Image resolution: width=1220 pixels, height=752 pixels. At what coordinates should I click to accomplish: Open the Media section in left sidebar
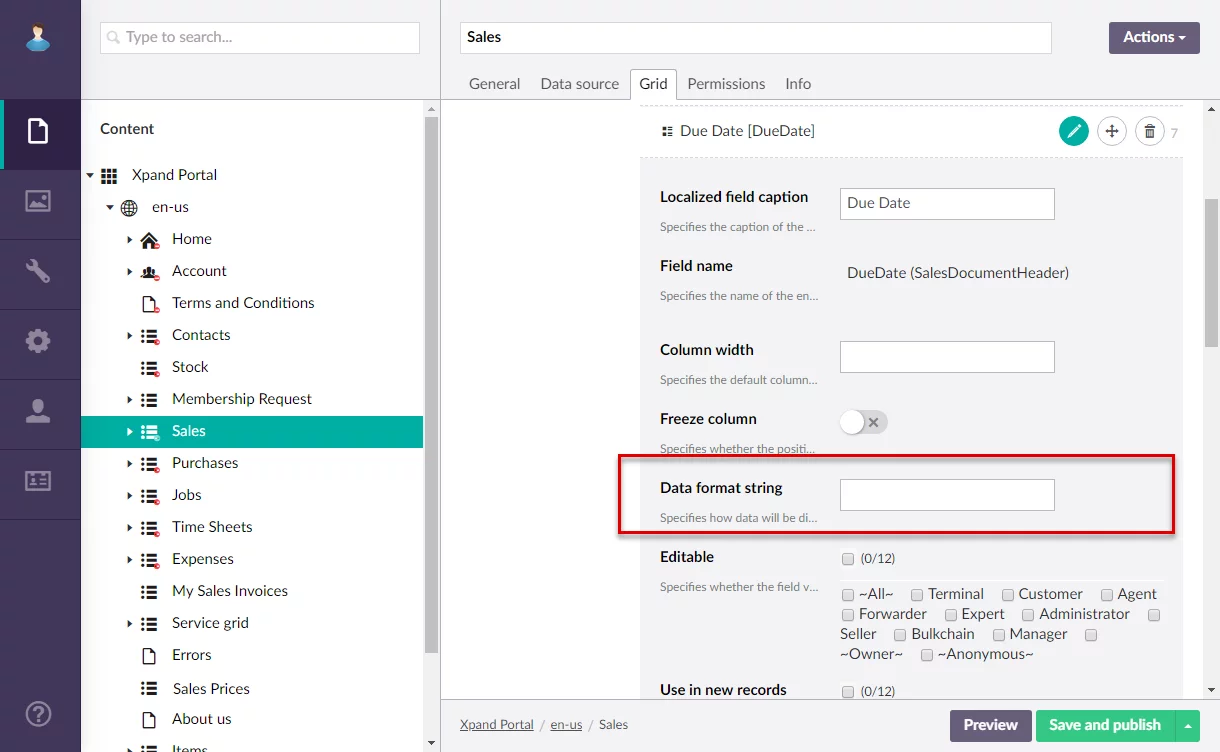click(x=38, y=201)
